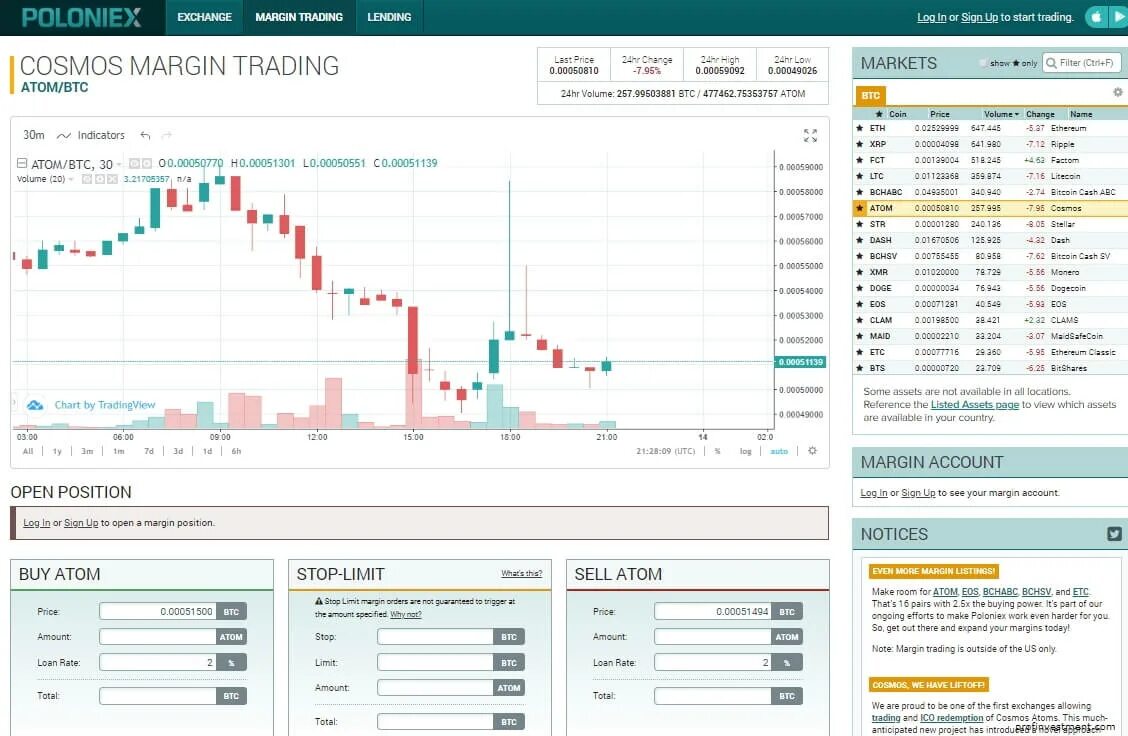The image size is (1128, 736).
Task: Open the Google Play app icon
Action: coord(1120,17)
